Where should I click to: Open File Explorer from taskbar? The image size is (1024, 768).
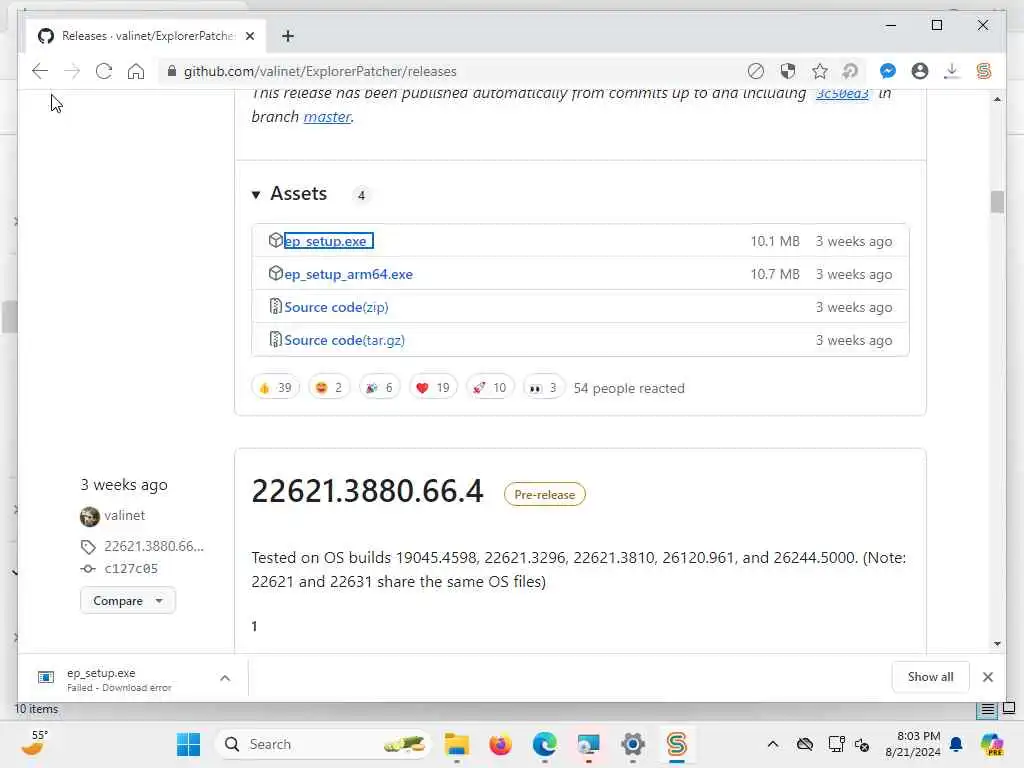pyautogui.click(x=456, y=744)
